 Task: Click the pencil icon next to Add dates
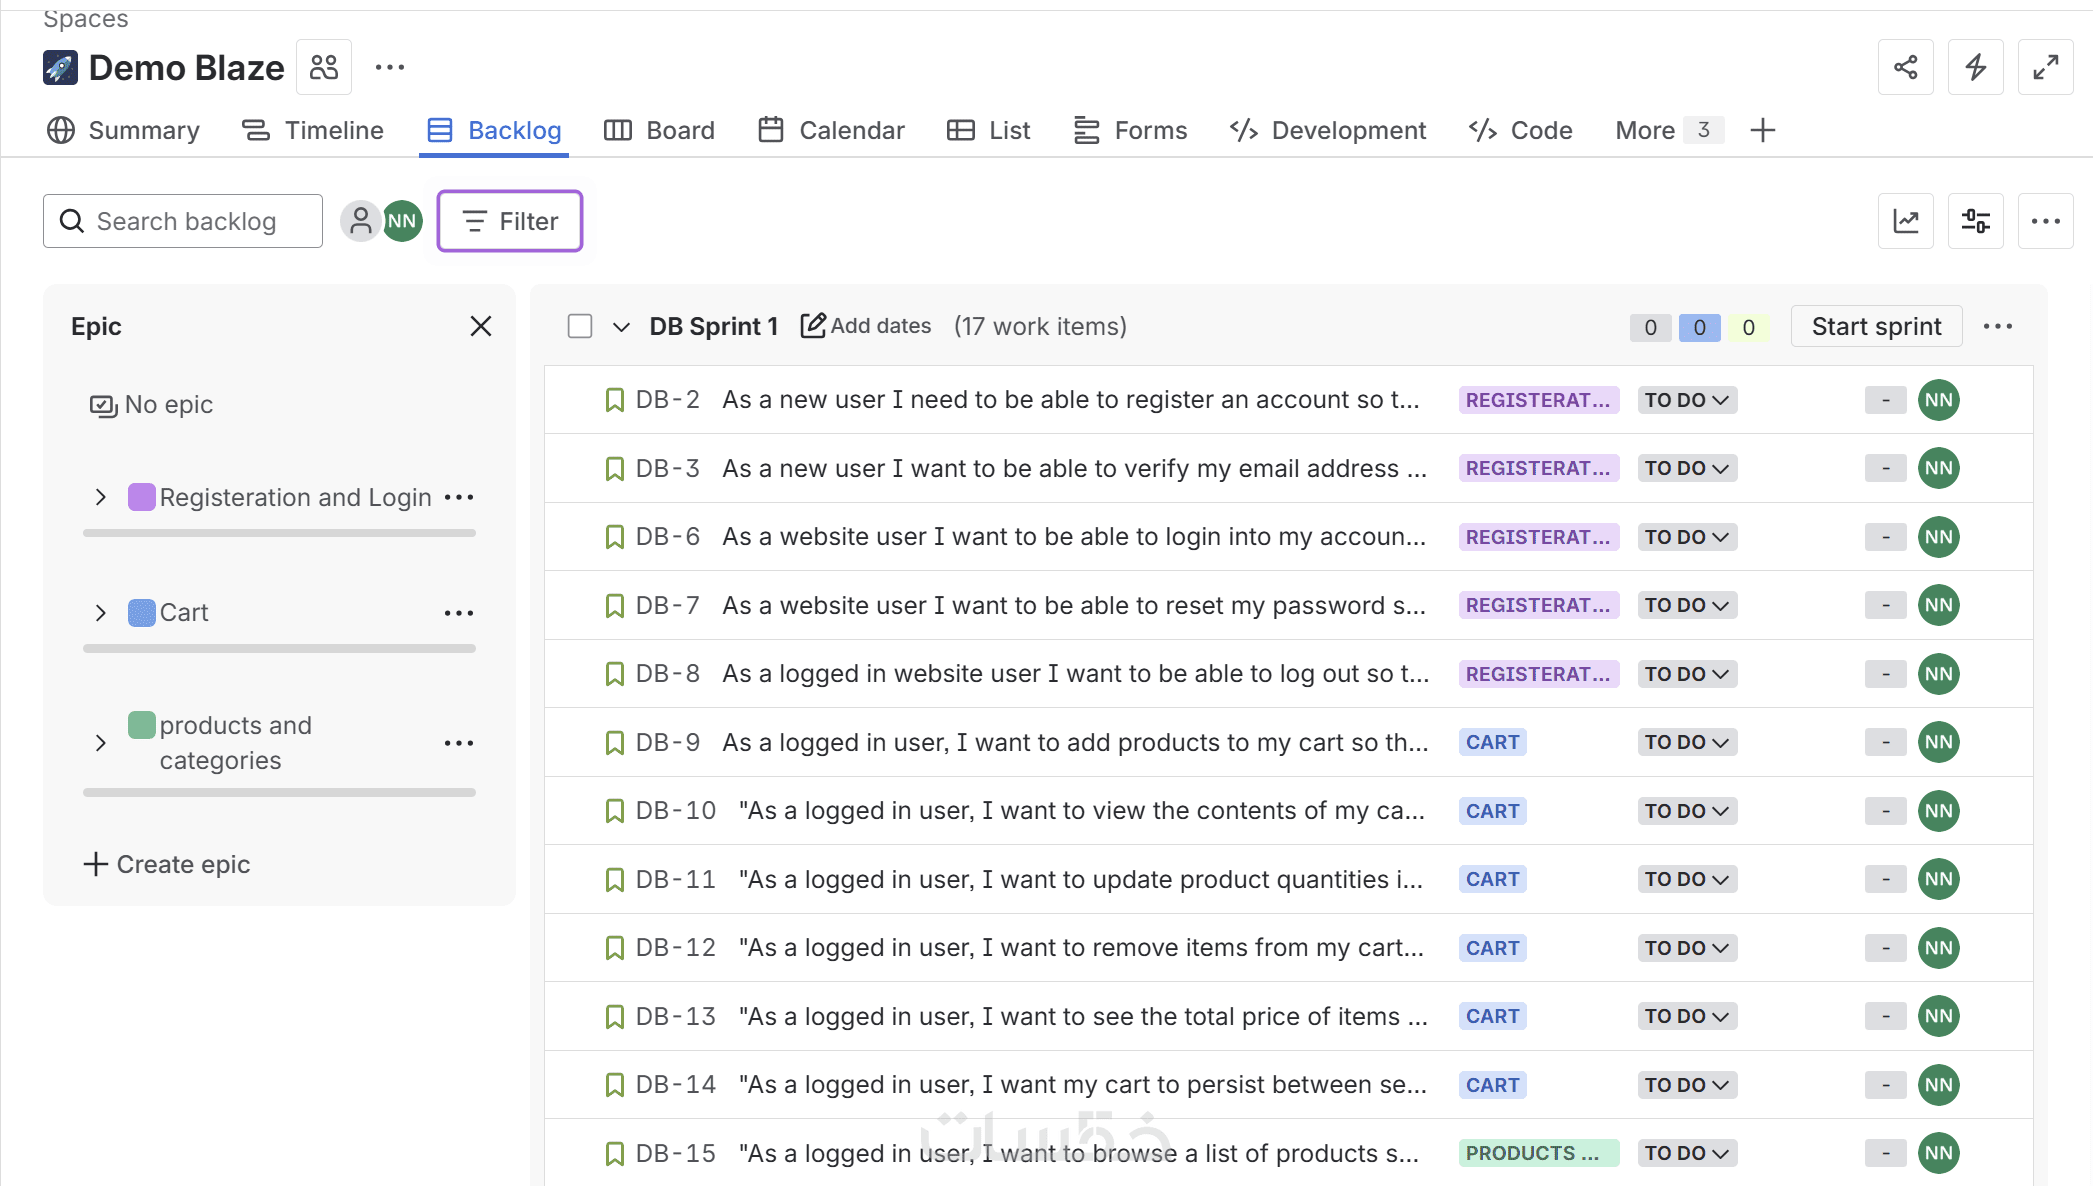[x=813, y=326]
